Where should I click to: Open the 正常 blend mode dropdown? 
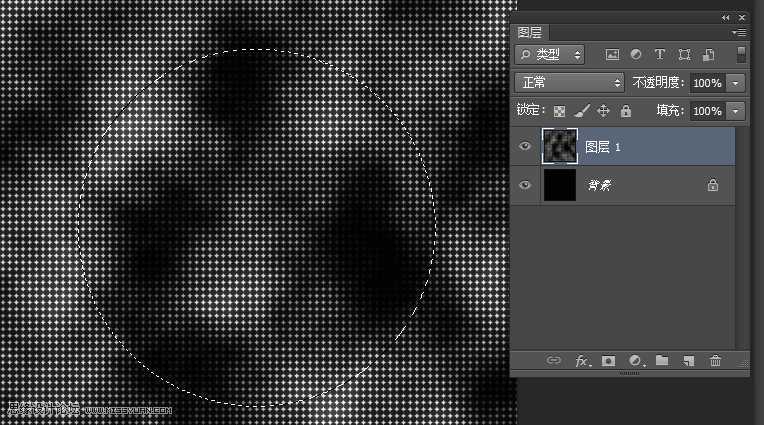pos(569,83)
